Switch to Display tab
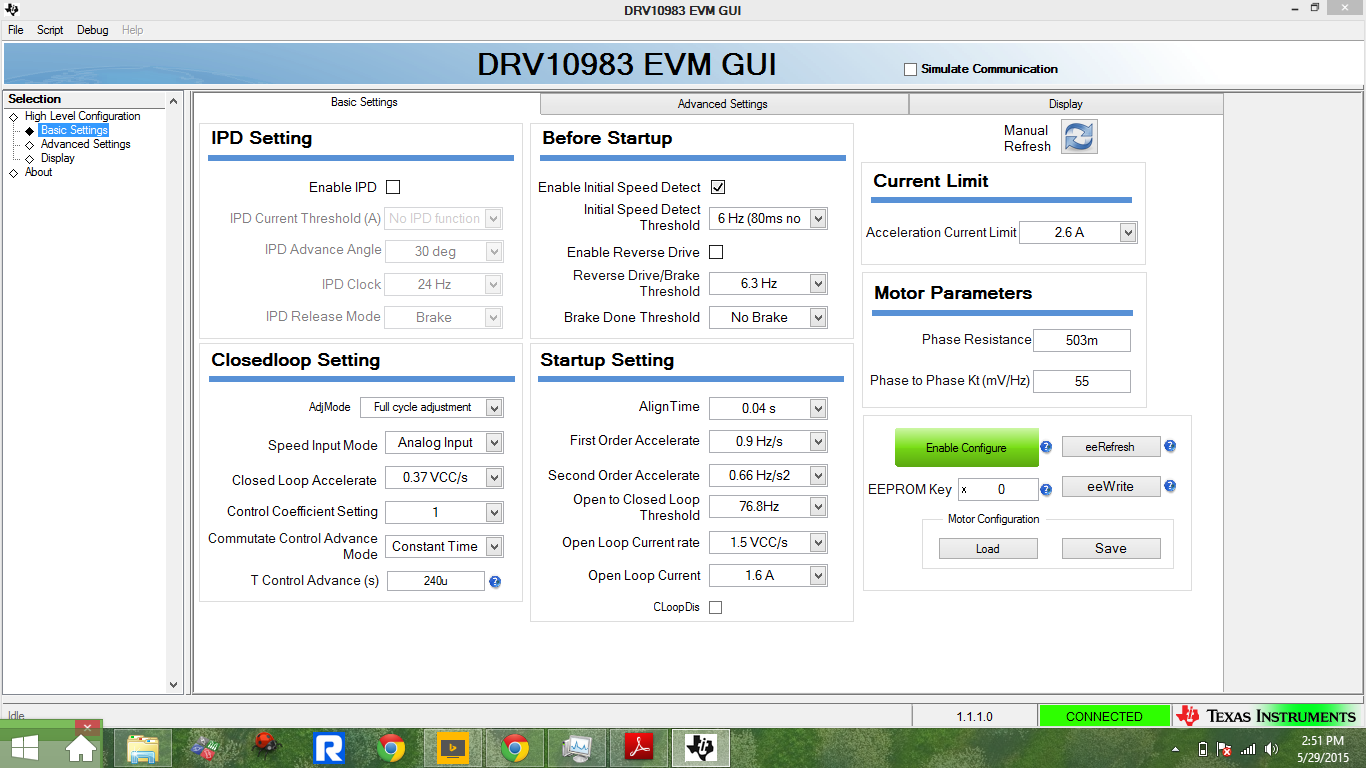1366x768 pixels. click(x=1066, y=104)
